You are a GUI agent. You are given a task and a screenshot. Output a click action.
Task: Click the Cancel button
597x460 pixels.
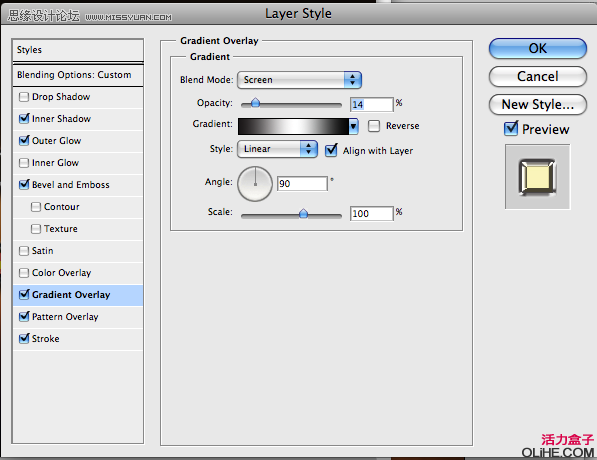pyautogui.click(x=538, y=77)
